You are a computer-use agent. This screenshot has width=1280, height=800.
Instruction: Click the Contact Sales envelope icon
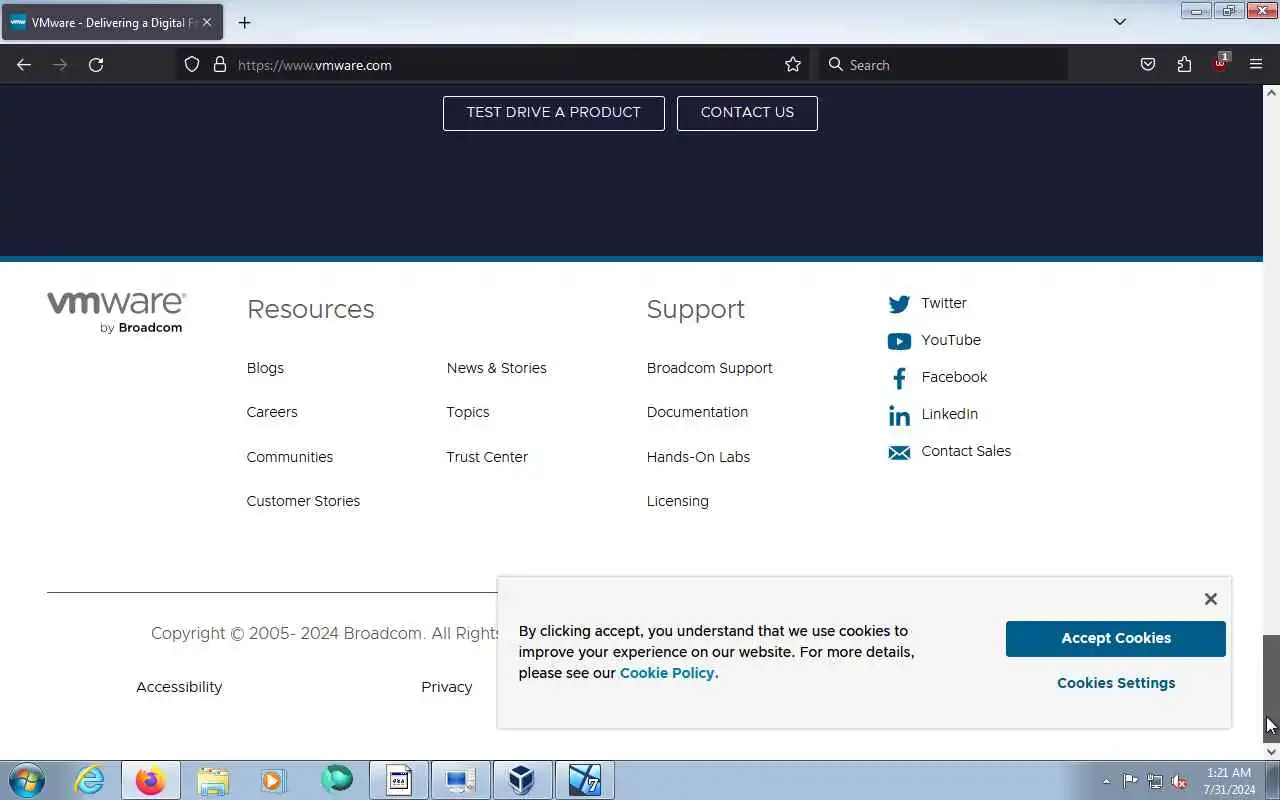[x=899, y=452]
